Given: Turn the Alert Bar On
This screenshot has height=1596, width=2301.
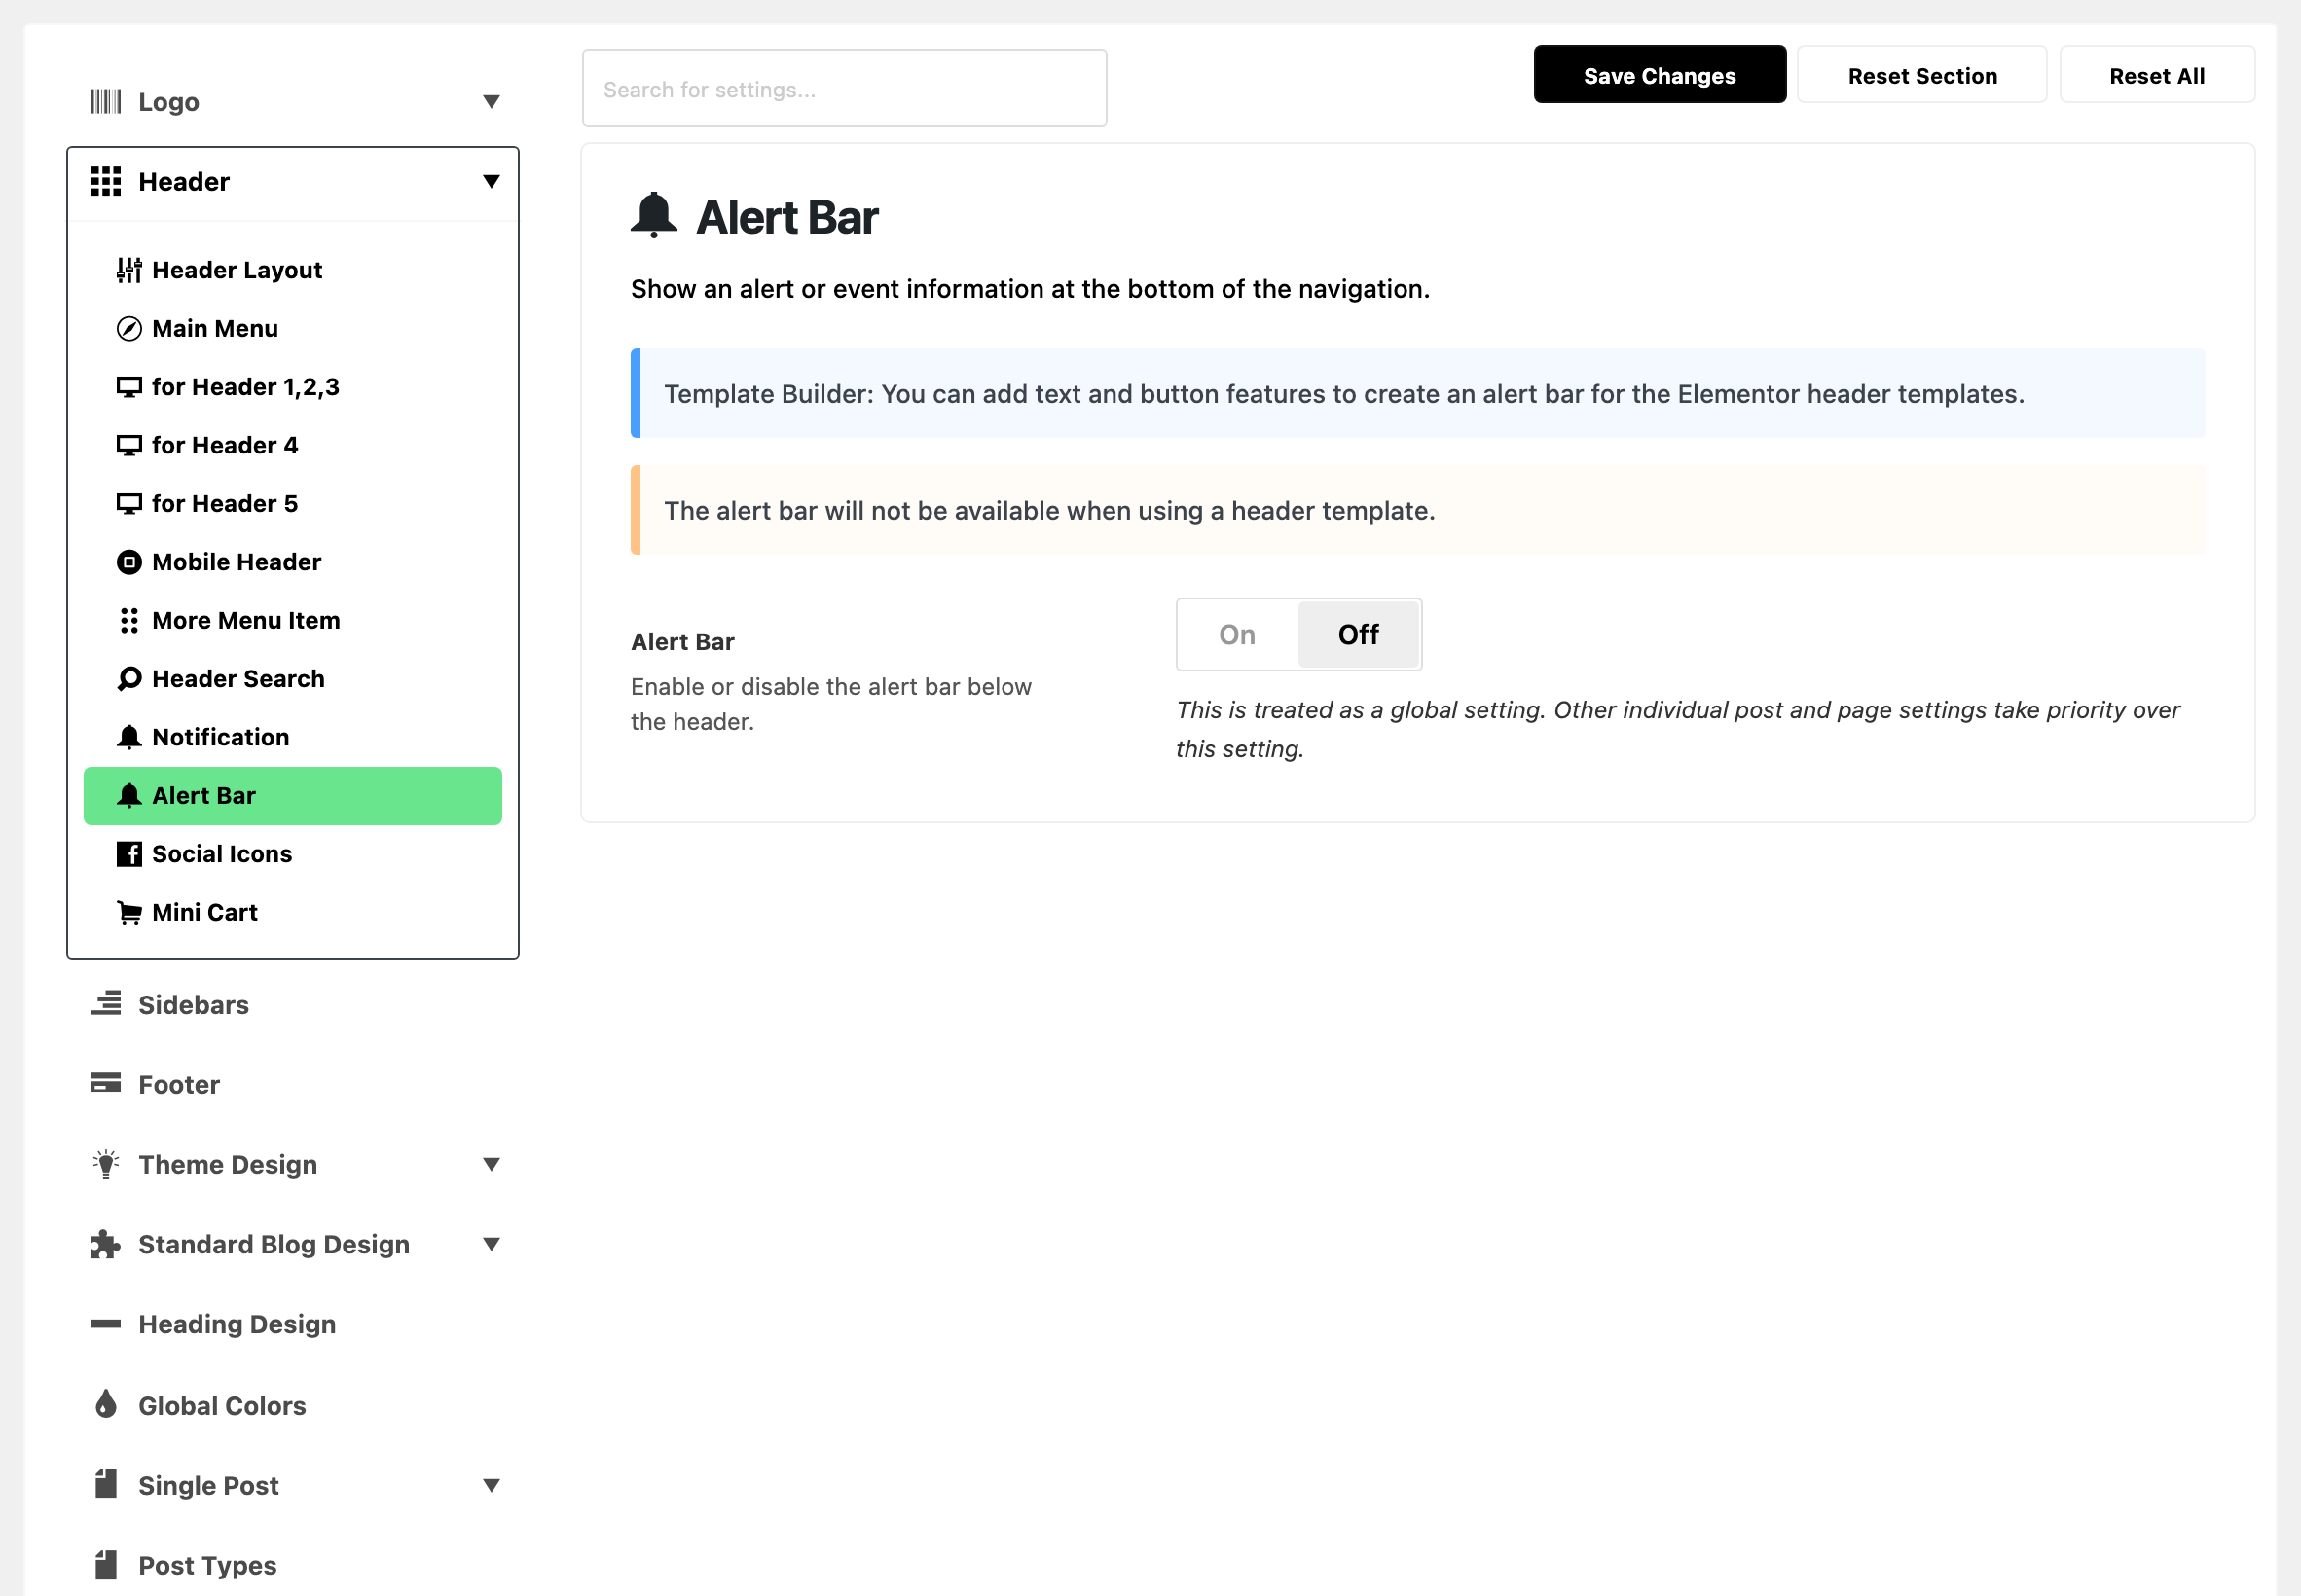Looking at the screenshot, I should pos(1237,635).
